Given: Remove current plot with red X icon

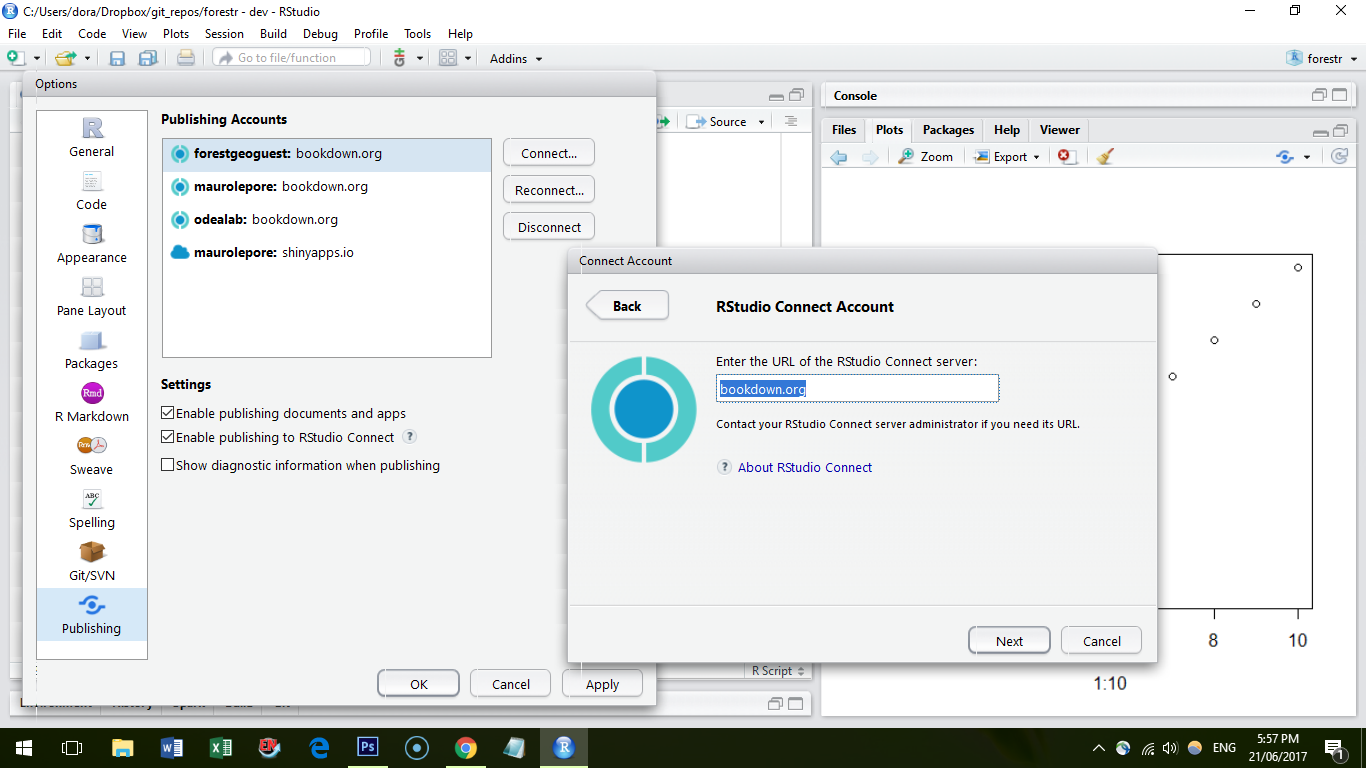Looking at the screenshot, I should click(x=1066, y=156).
